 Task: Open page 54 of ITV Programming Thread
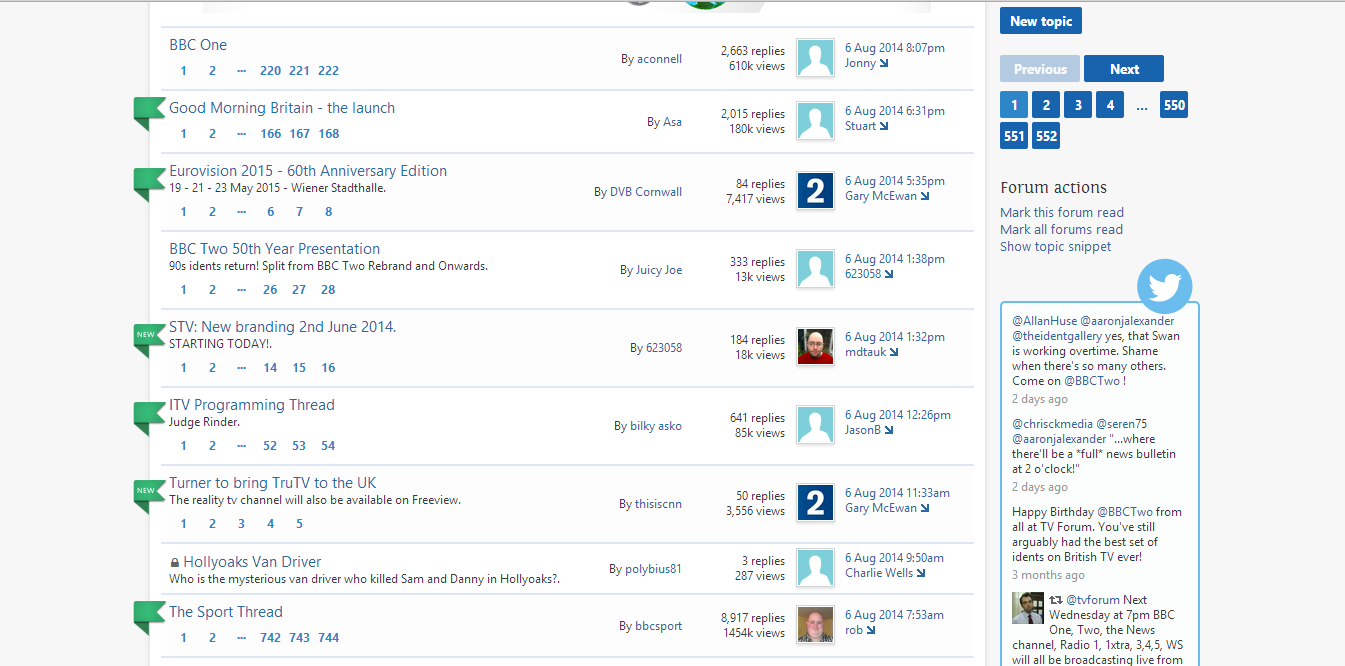coord(328,446)
